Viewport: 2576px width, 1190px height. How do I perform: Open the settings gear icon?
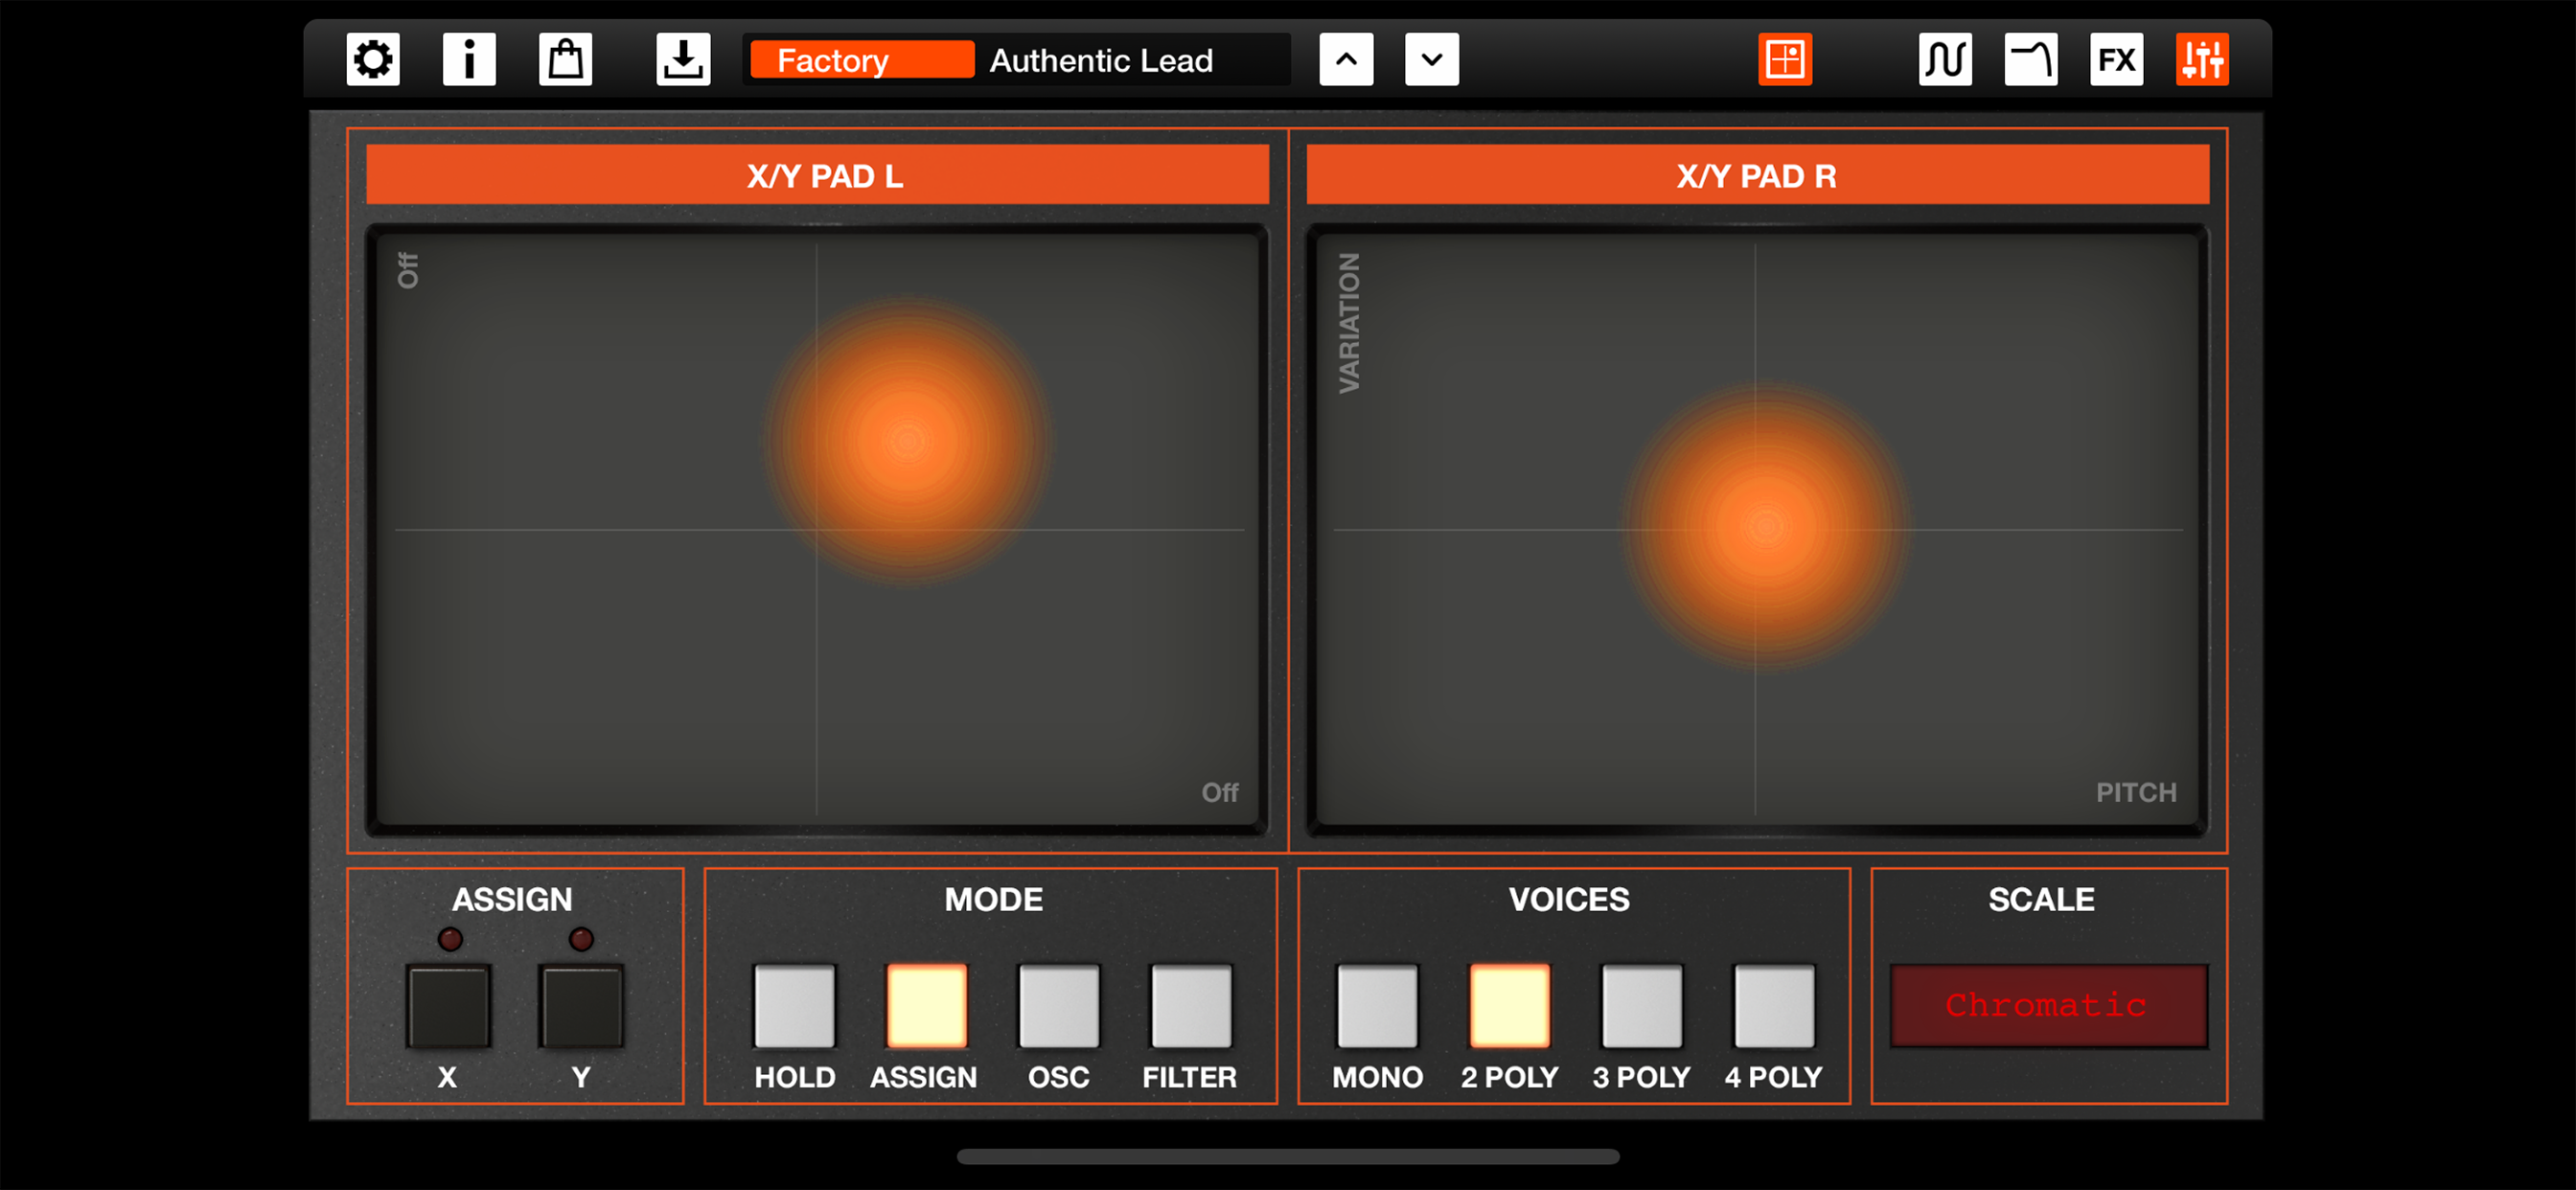(373, 60)
